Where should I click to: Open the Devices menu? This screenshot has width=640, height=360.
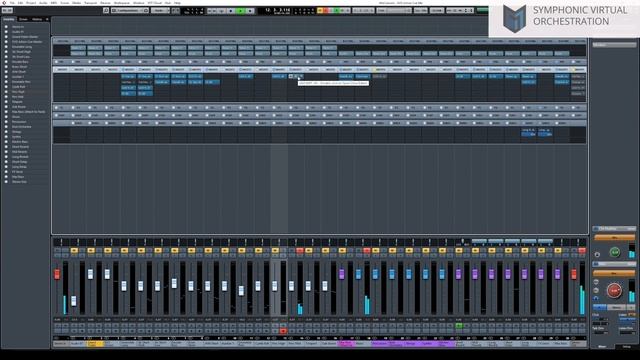click(x=105, y=3)
